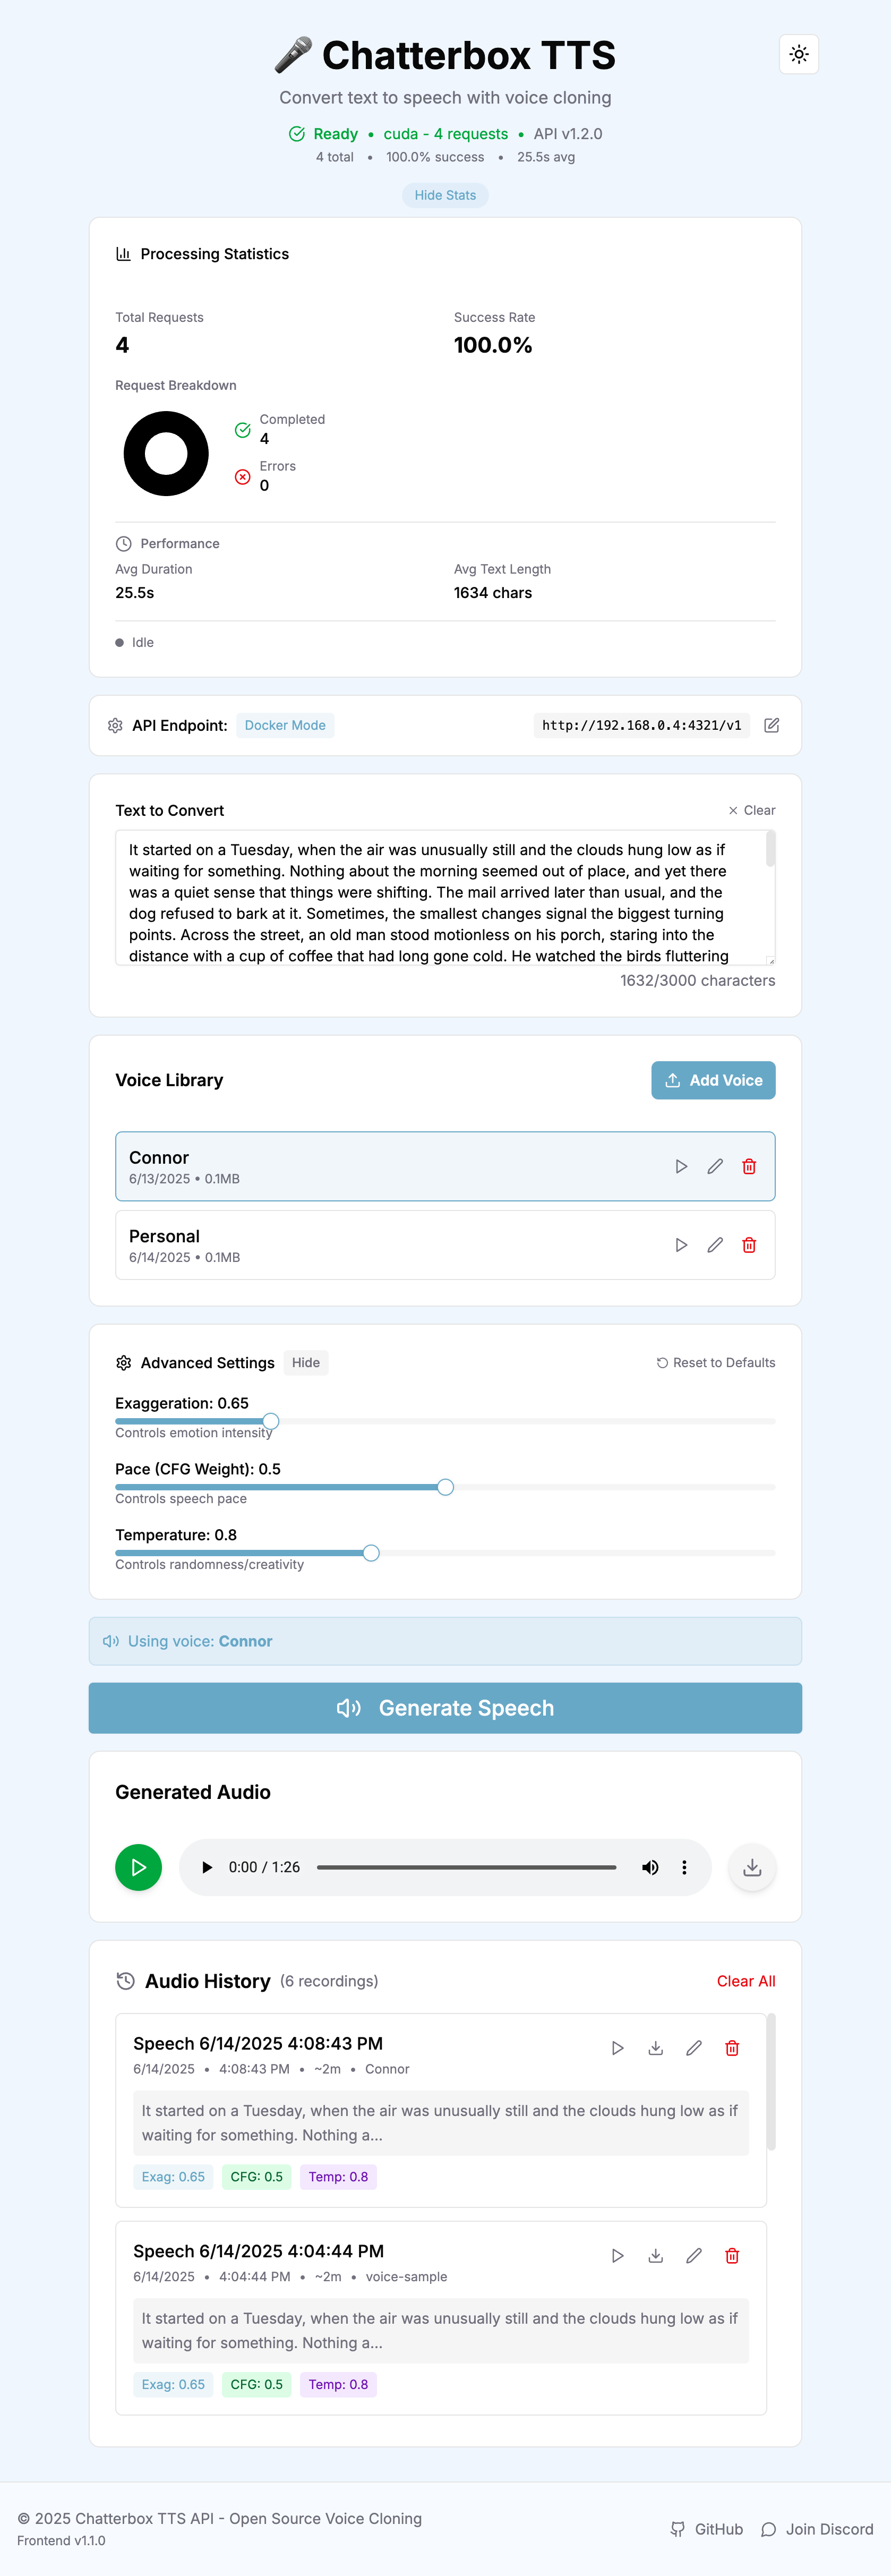
Task: Click the Add Voice button
Action: coord(713,1080)
